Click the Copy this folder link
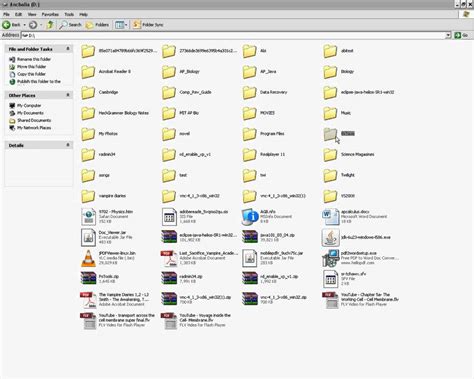The height and width of the screenshot is (379, 474). coord(31,74)
